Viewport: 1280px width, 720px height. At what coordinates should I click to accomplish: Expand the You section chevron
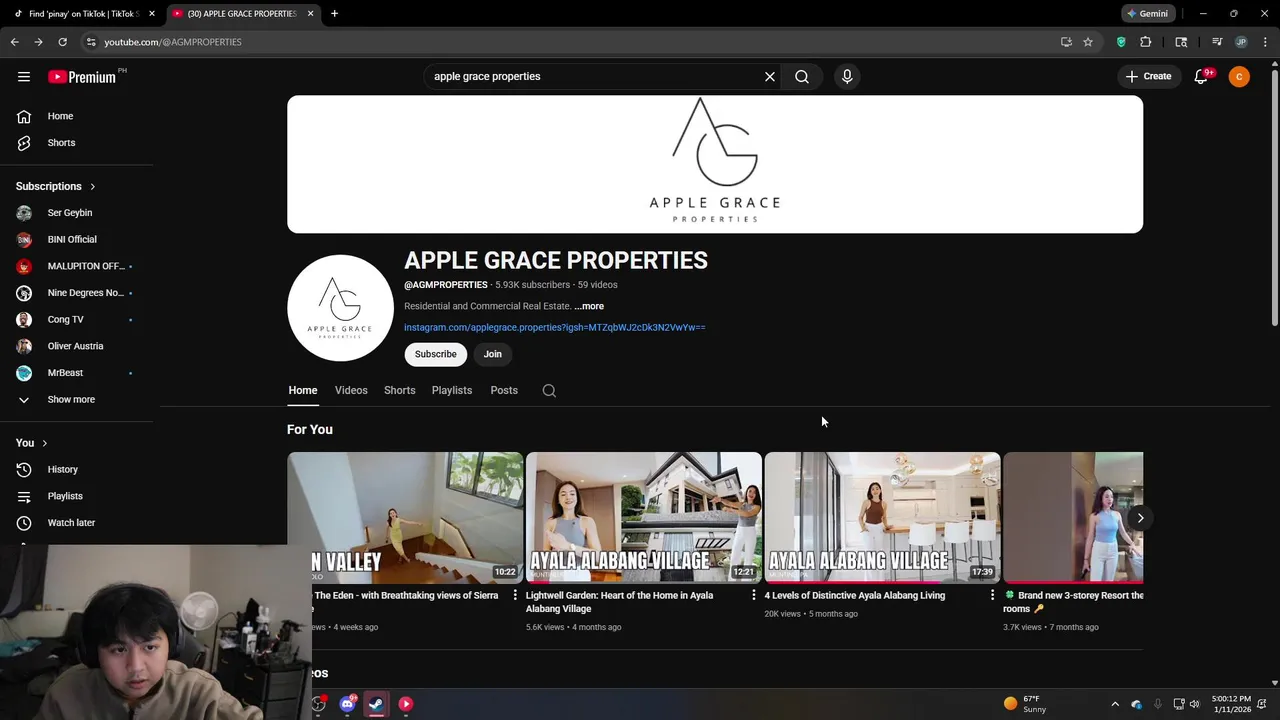pos(44,443)
